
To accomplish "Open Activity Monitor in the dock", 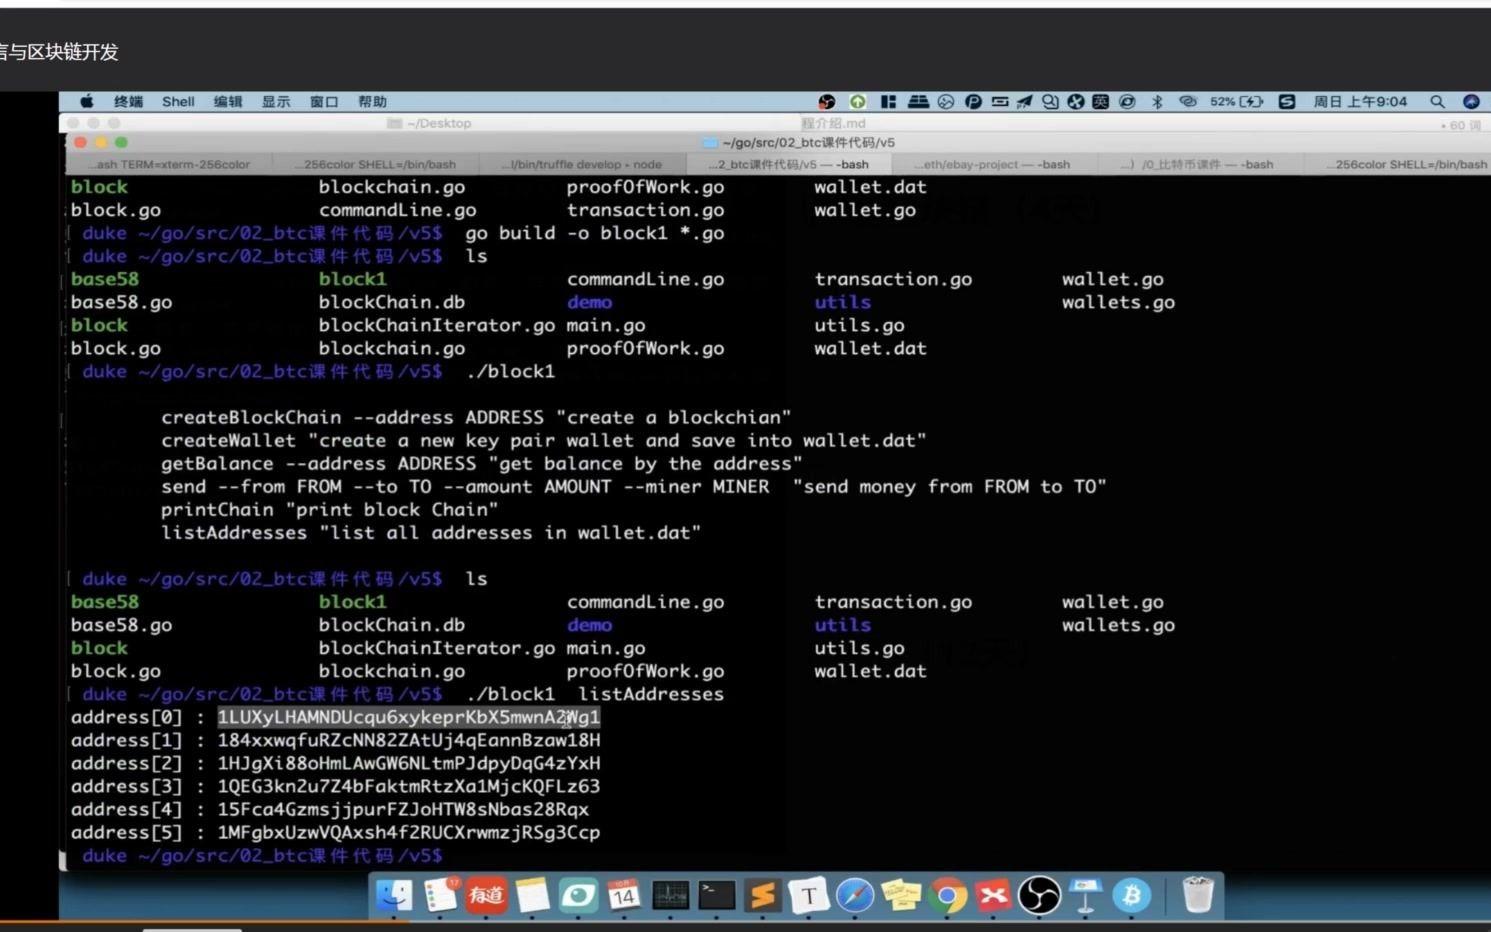I will point(670,895).
